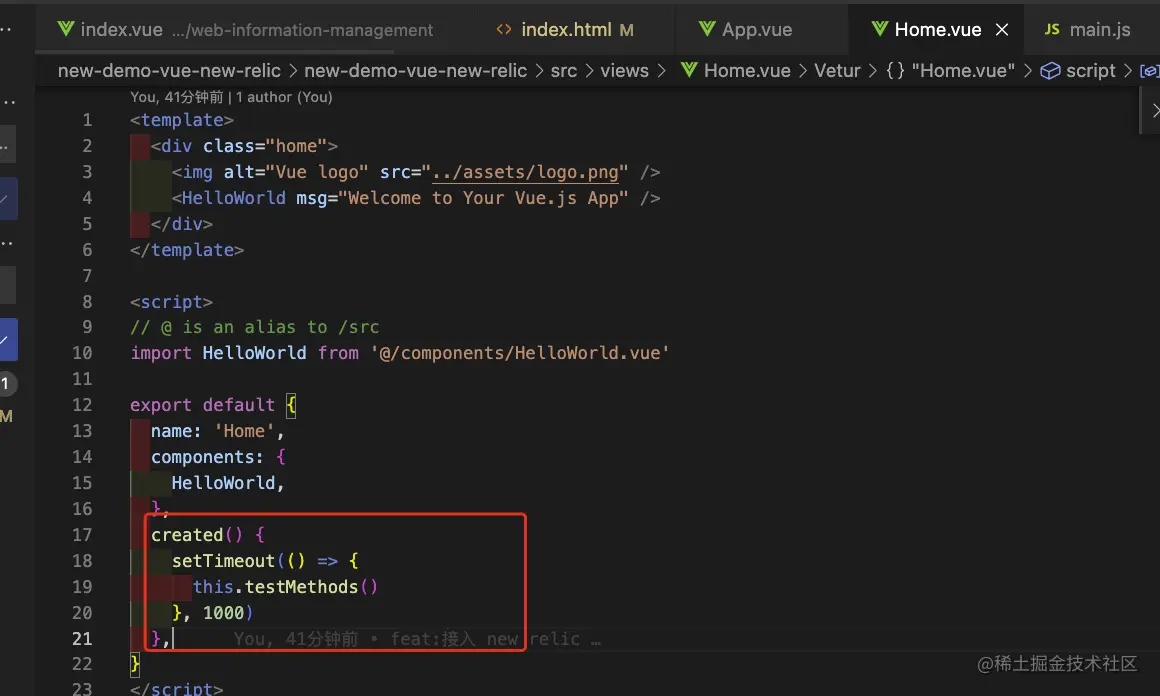Viewport: 1160px width, 696px height.
Task: Close the Home.vue tab
Action: 1002,30
